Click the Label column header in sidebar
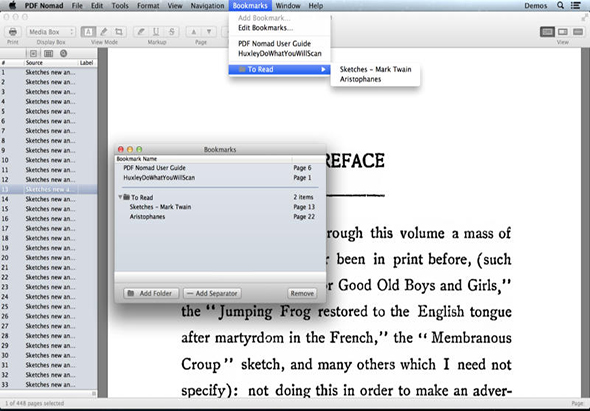The height and width of the screenshot is (411, 590). (x=87, y=63)
